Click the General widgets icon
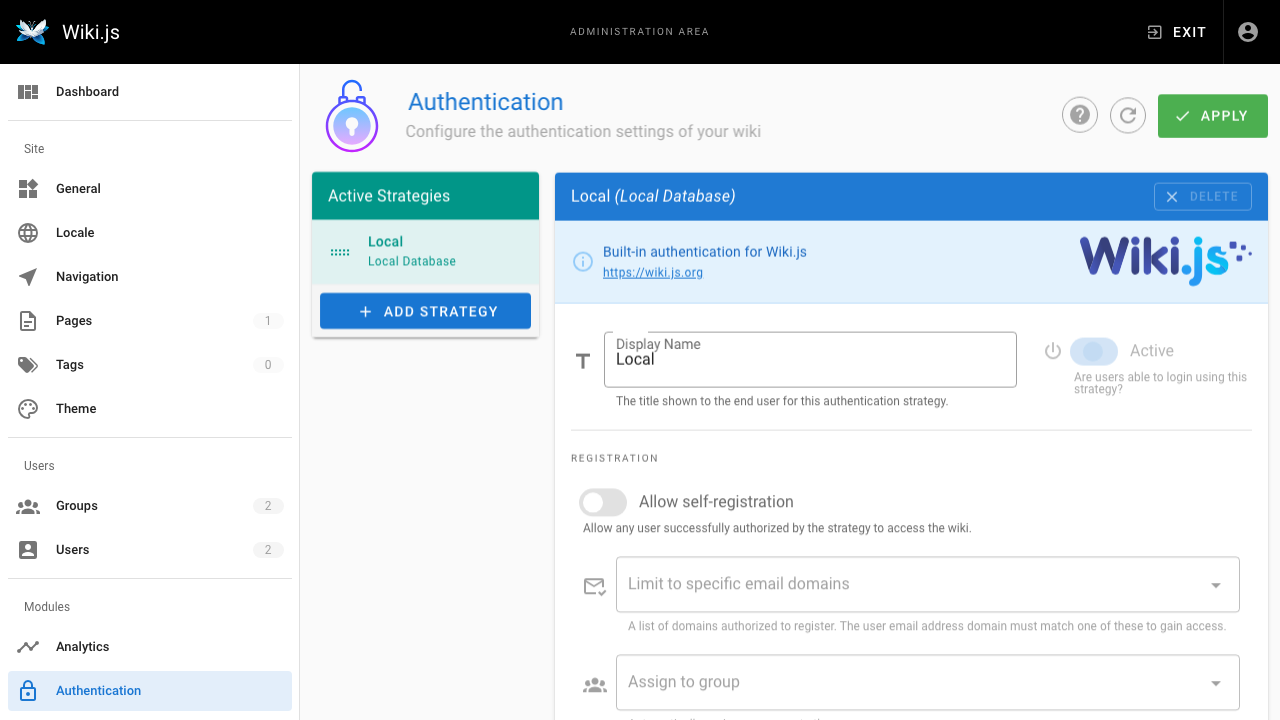Viewport: 1280px width, 720px height. click(28, 189)
